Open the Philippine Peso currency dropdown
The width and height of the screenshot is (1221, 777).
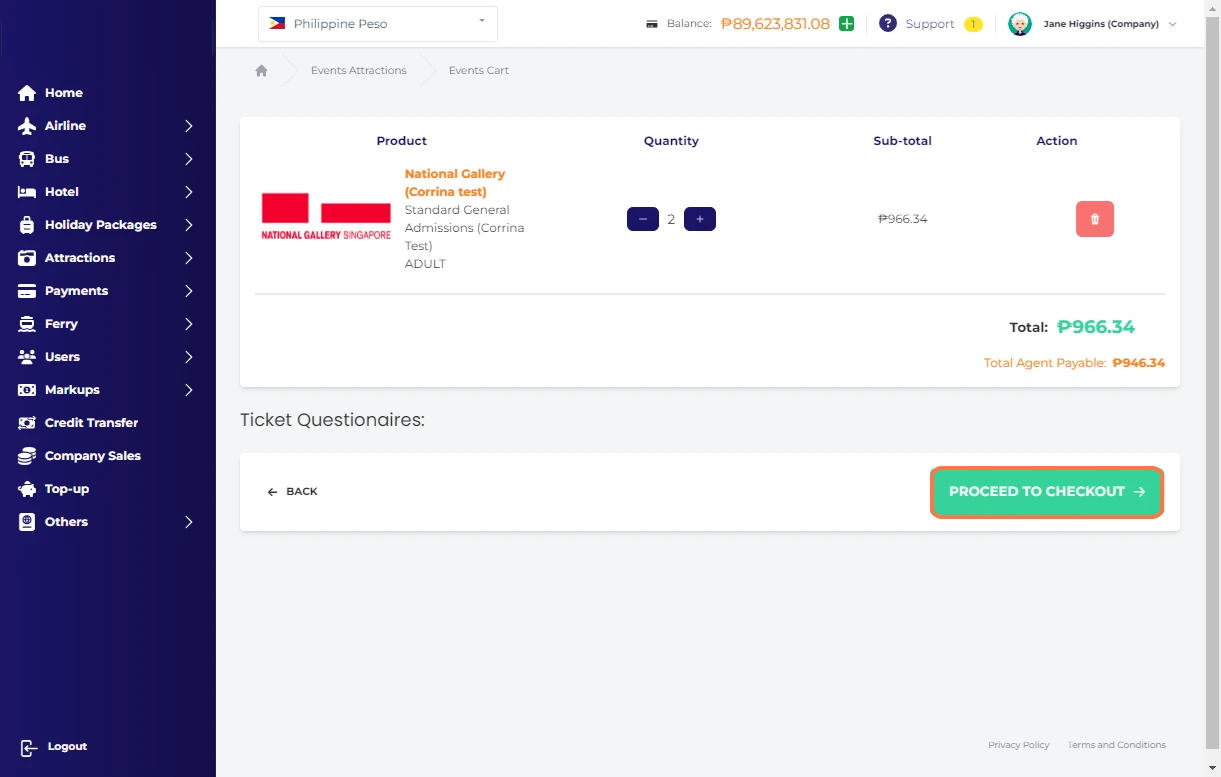(x=377, y=24)
